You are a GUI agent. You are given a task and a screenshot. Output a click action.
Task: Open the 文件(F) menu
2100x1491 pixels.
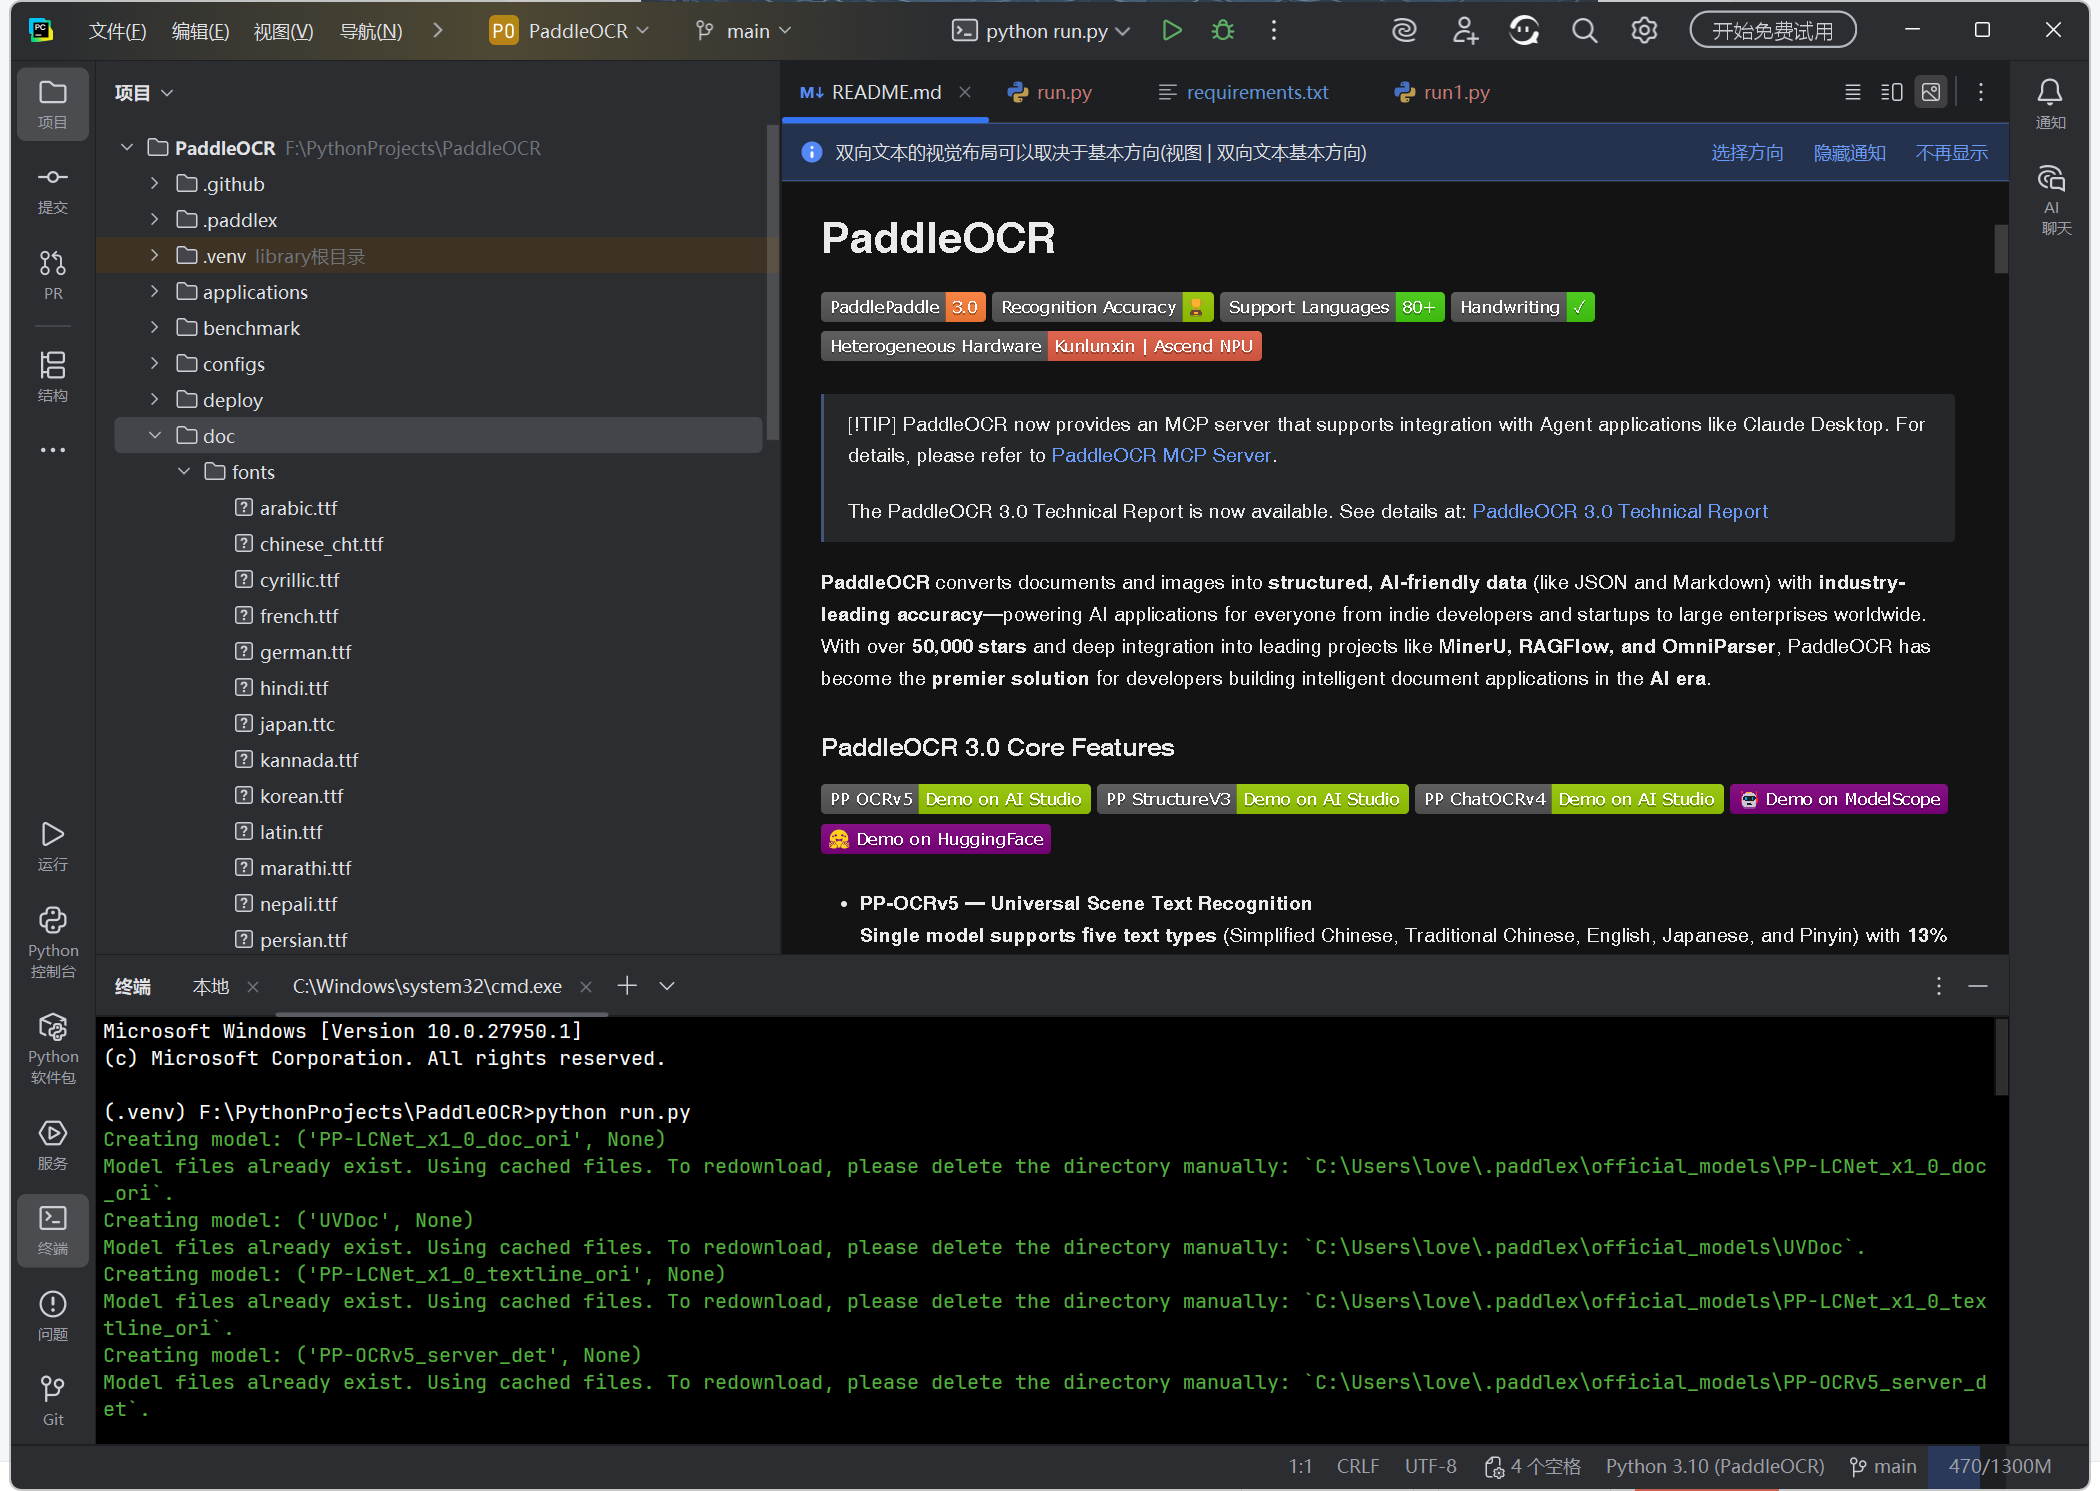[118, 31]
